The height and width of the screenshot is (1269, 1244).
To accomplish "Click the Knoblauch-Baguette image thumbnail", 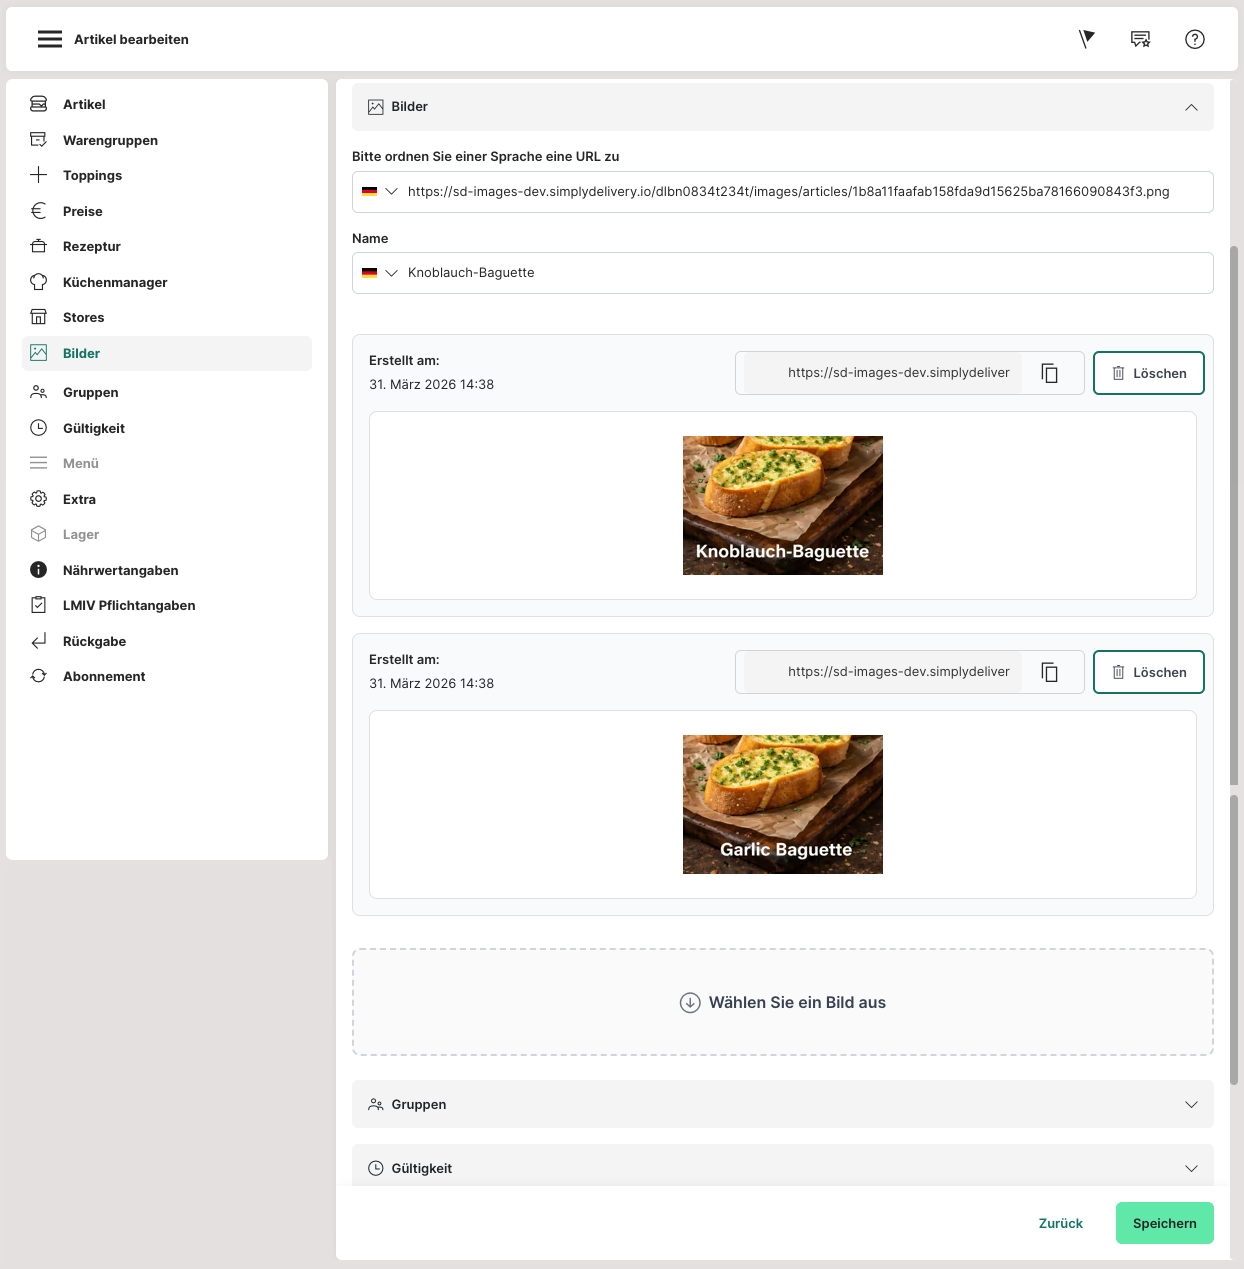I will coord(782,505).
